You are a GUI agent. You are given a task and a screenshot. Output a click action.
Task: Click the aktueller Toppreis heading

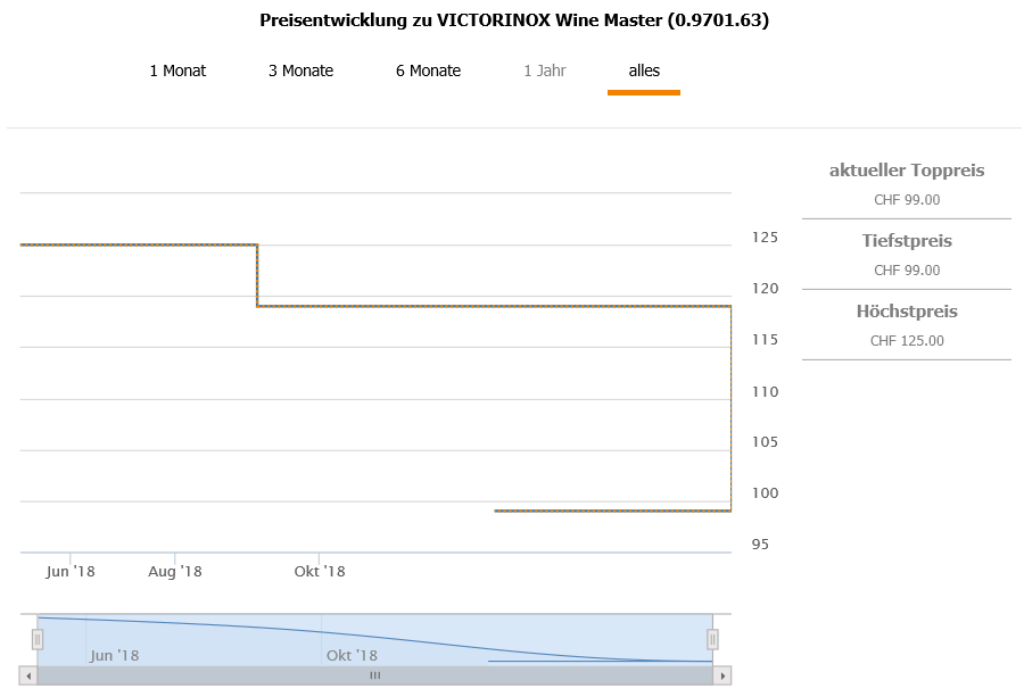(x=906, y=171)
